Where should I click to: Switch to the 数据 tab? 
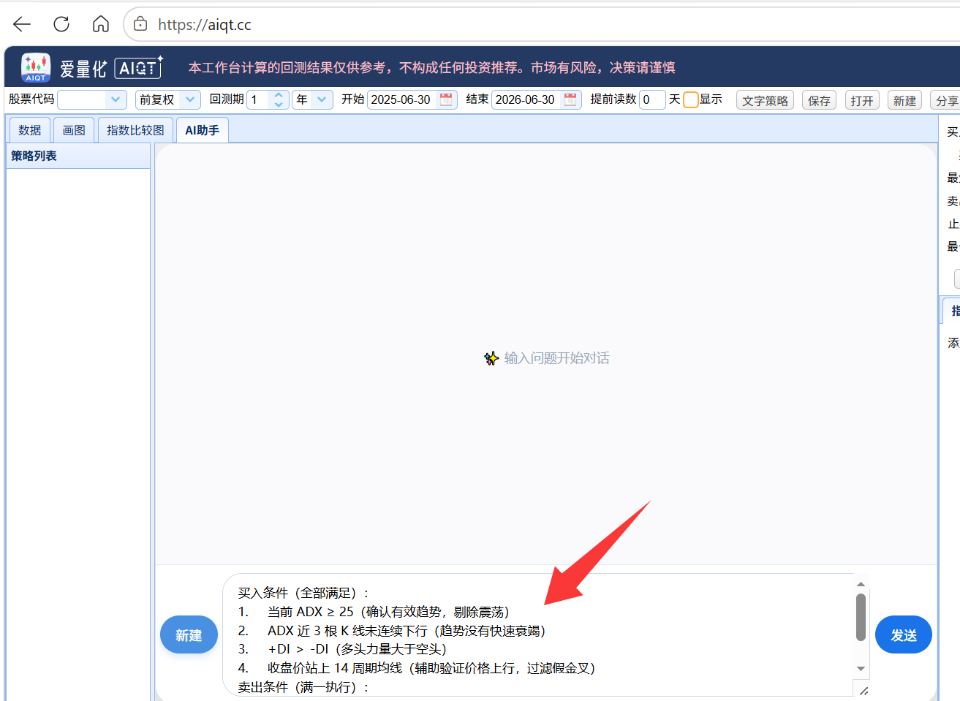[x=29, y=130]
